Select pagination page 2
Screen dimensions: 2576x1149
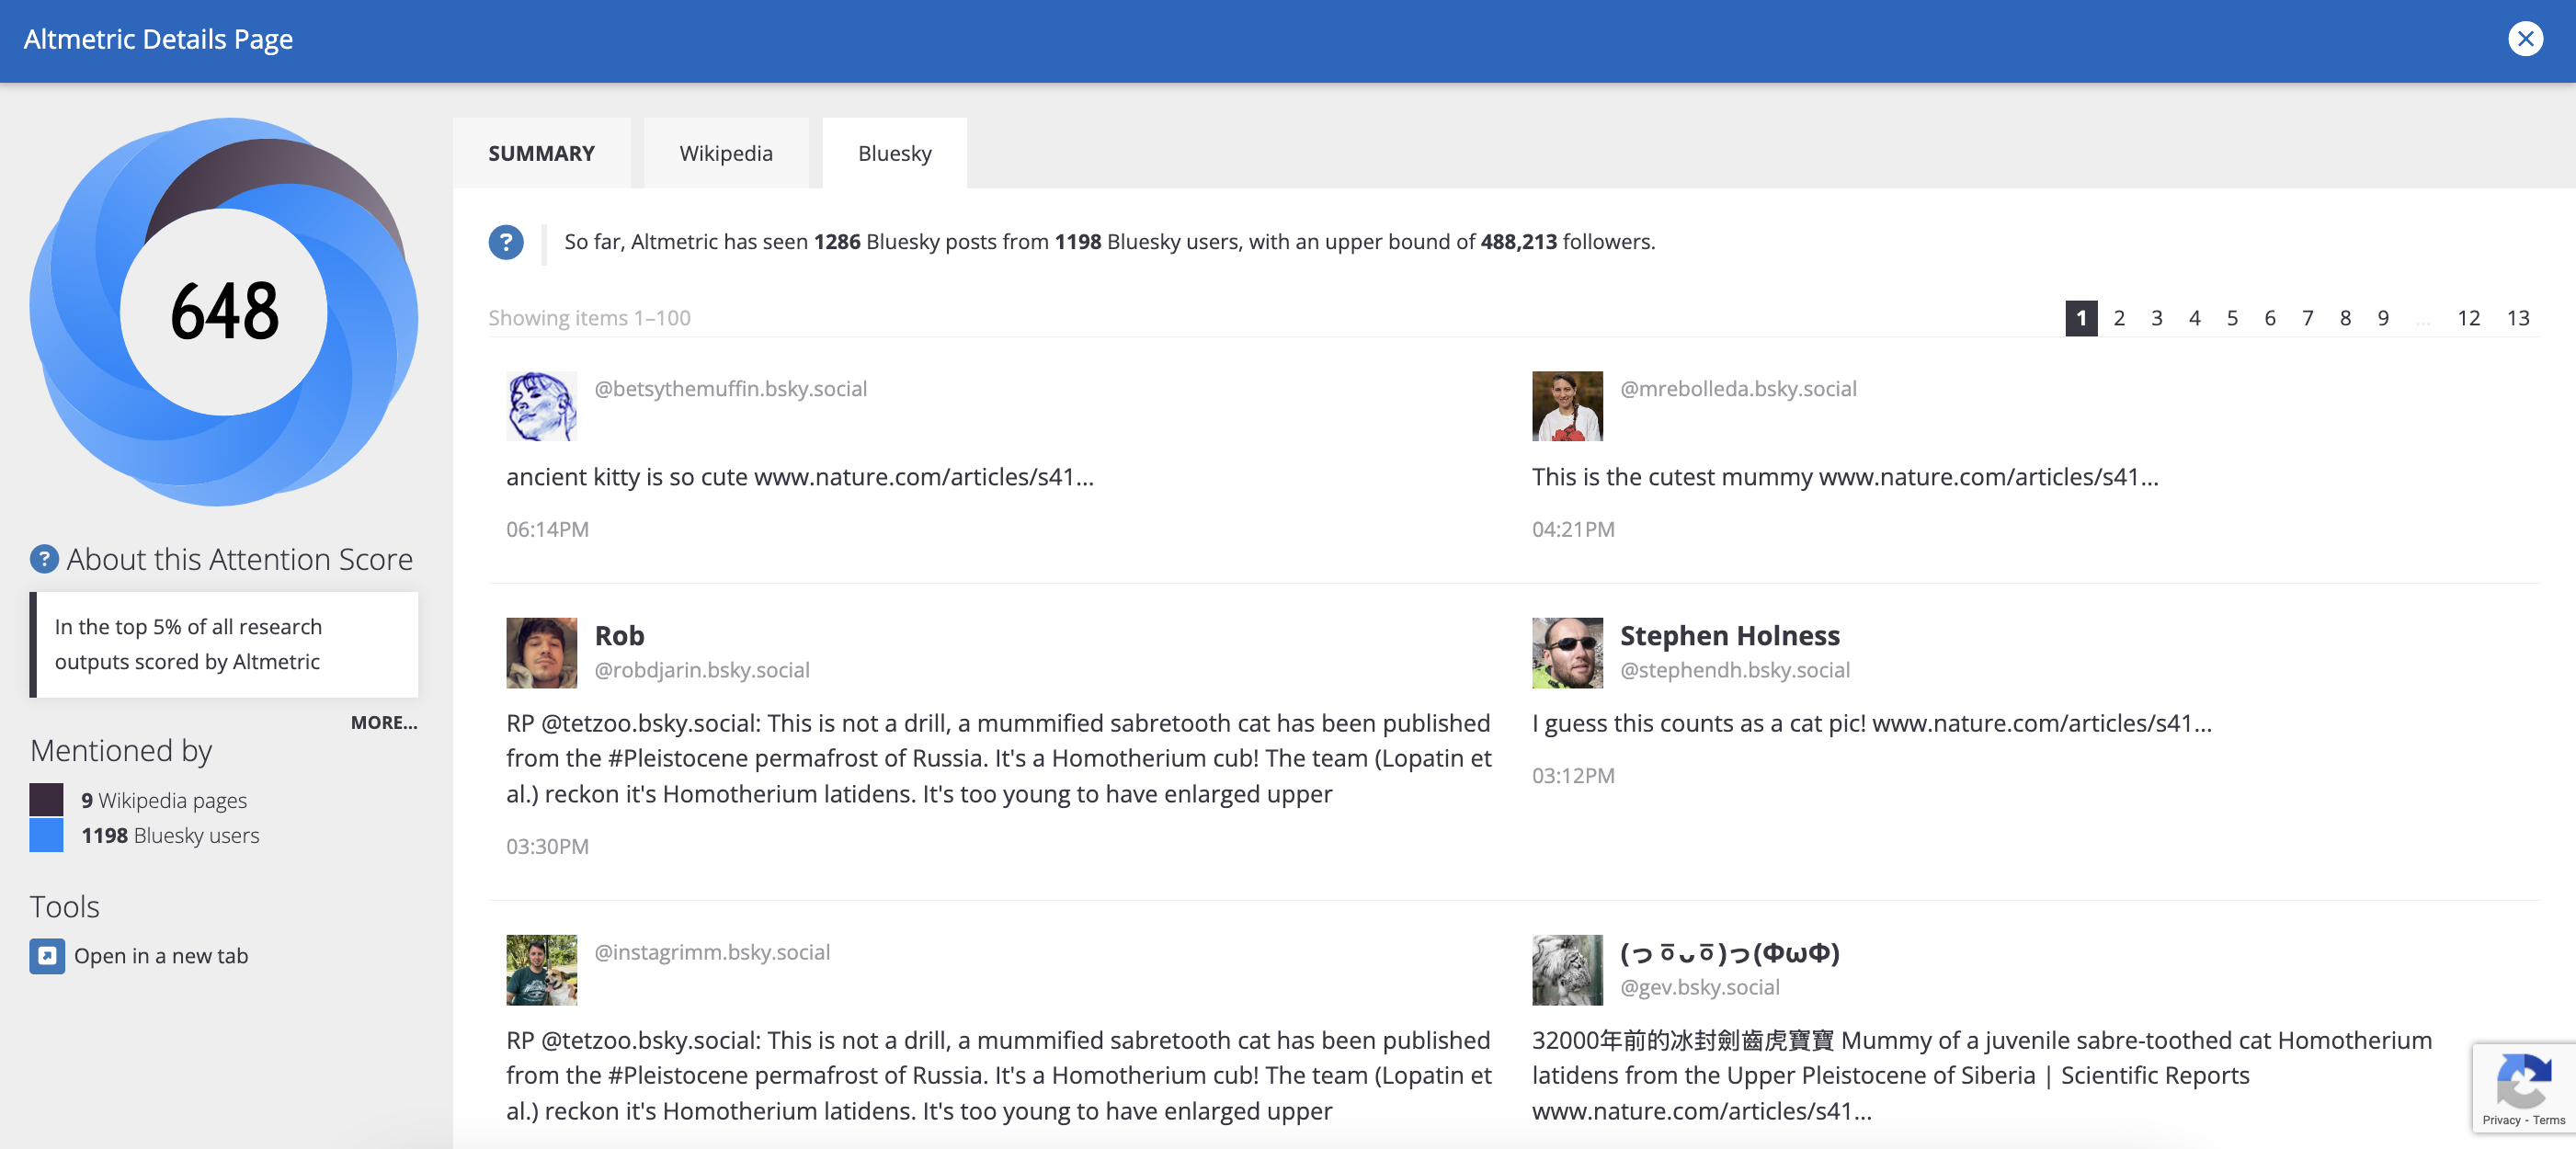point(2119,318)
